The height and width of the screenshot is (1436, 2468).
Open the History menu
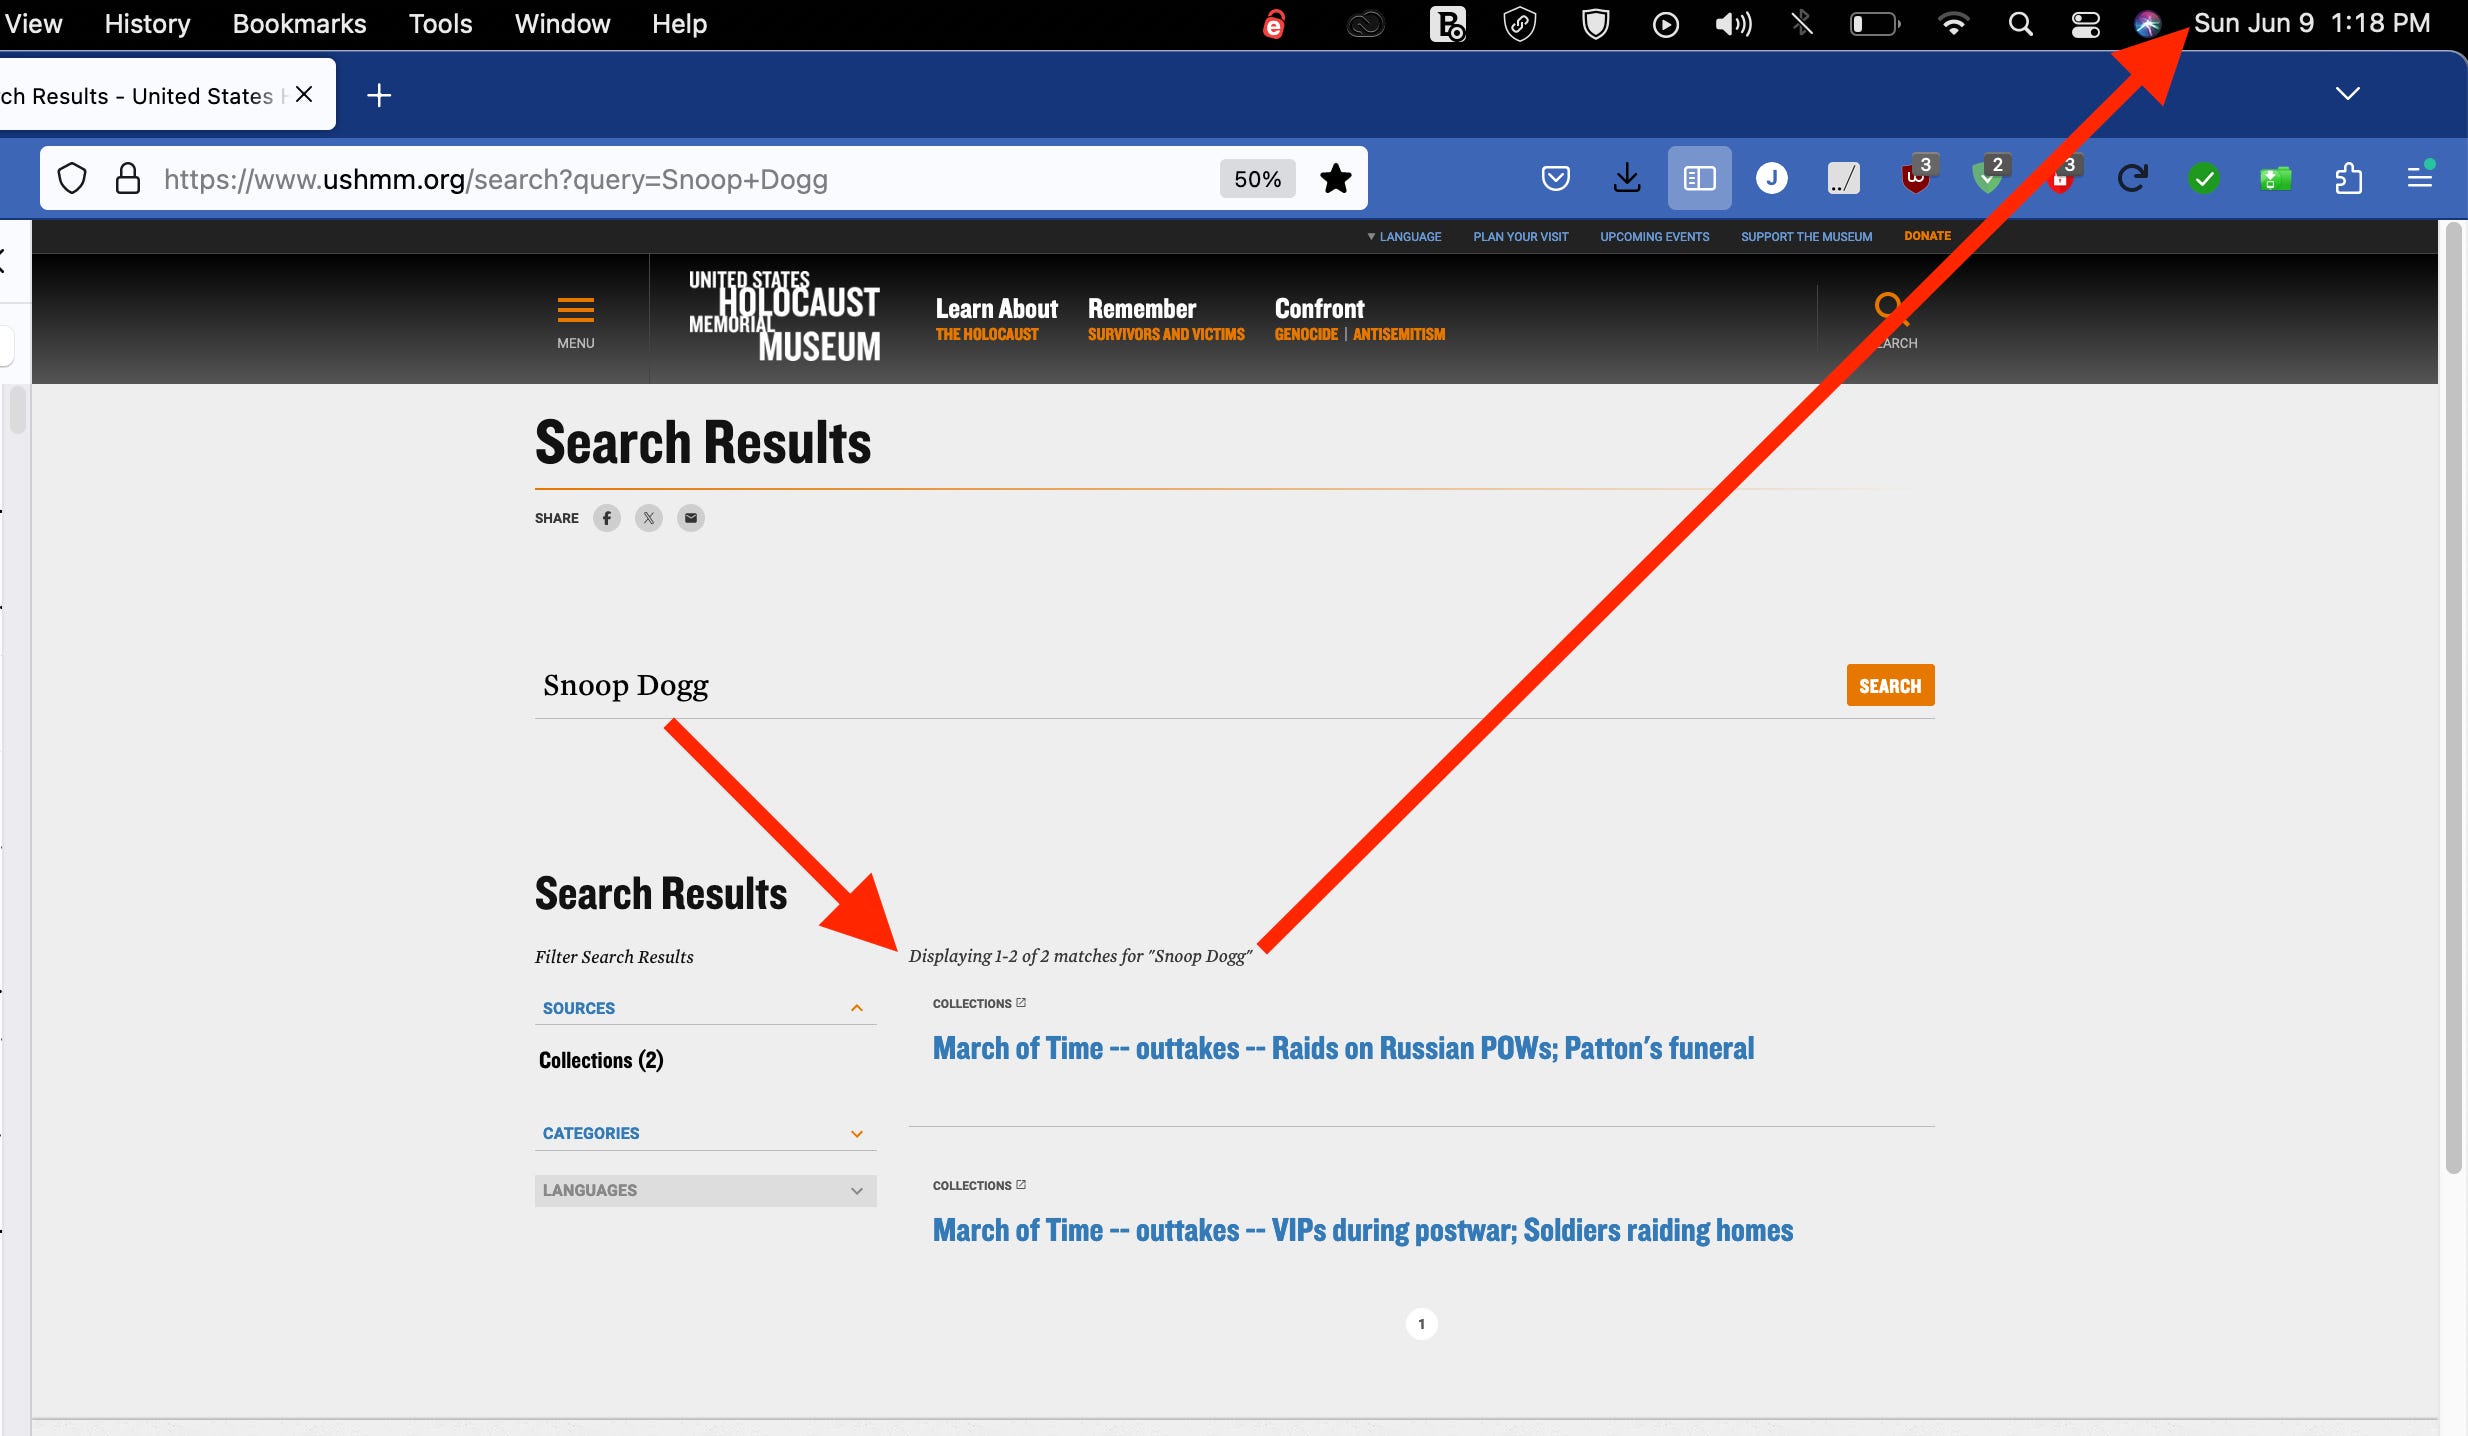(147, 24)
